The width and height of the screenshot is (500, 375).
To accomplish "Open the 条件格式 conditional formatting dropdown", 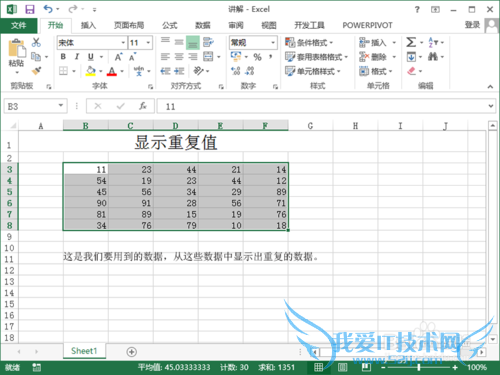I will pos(309,43).
